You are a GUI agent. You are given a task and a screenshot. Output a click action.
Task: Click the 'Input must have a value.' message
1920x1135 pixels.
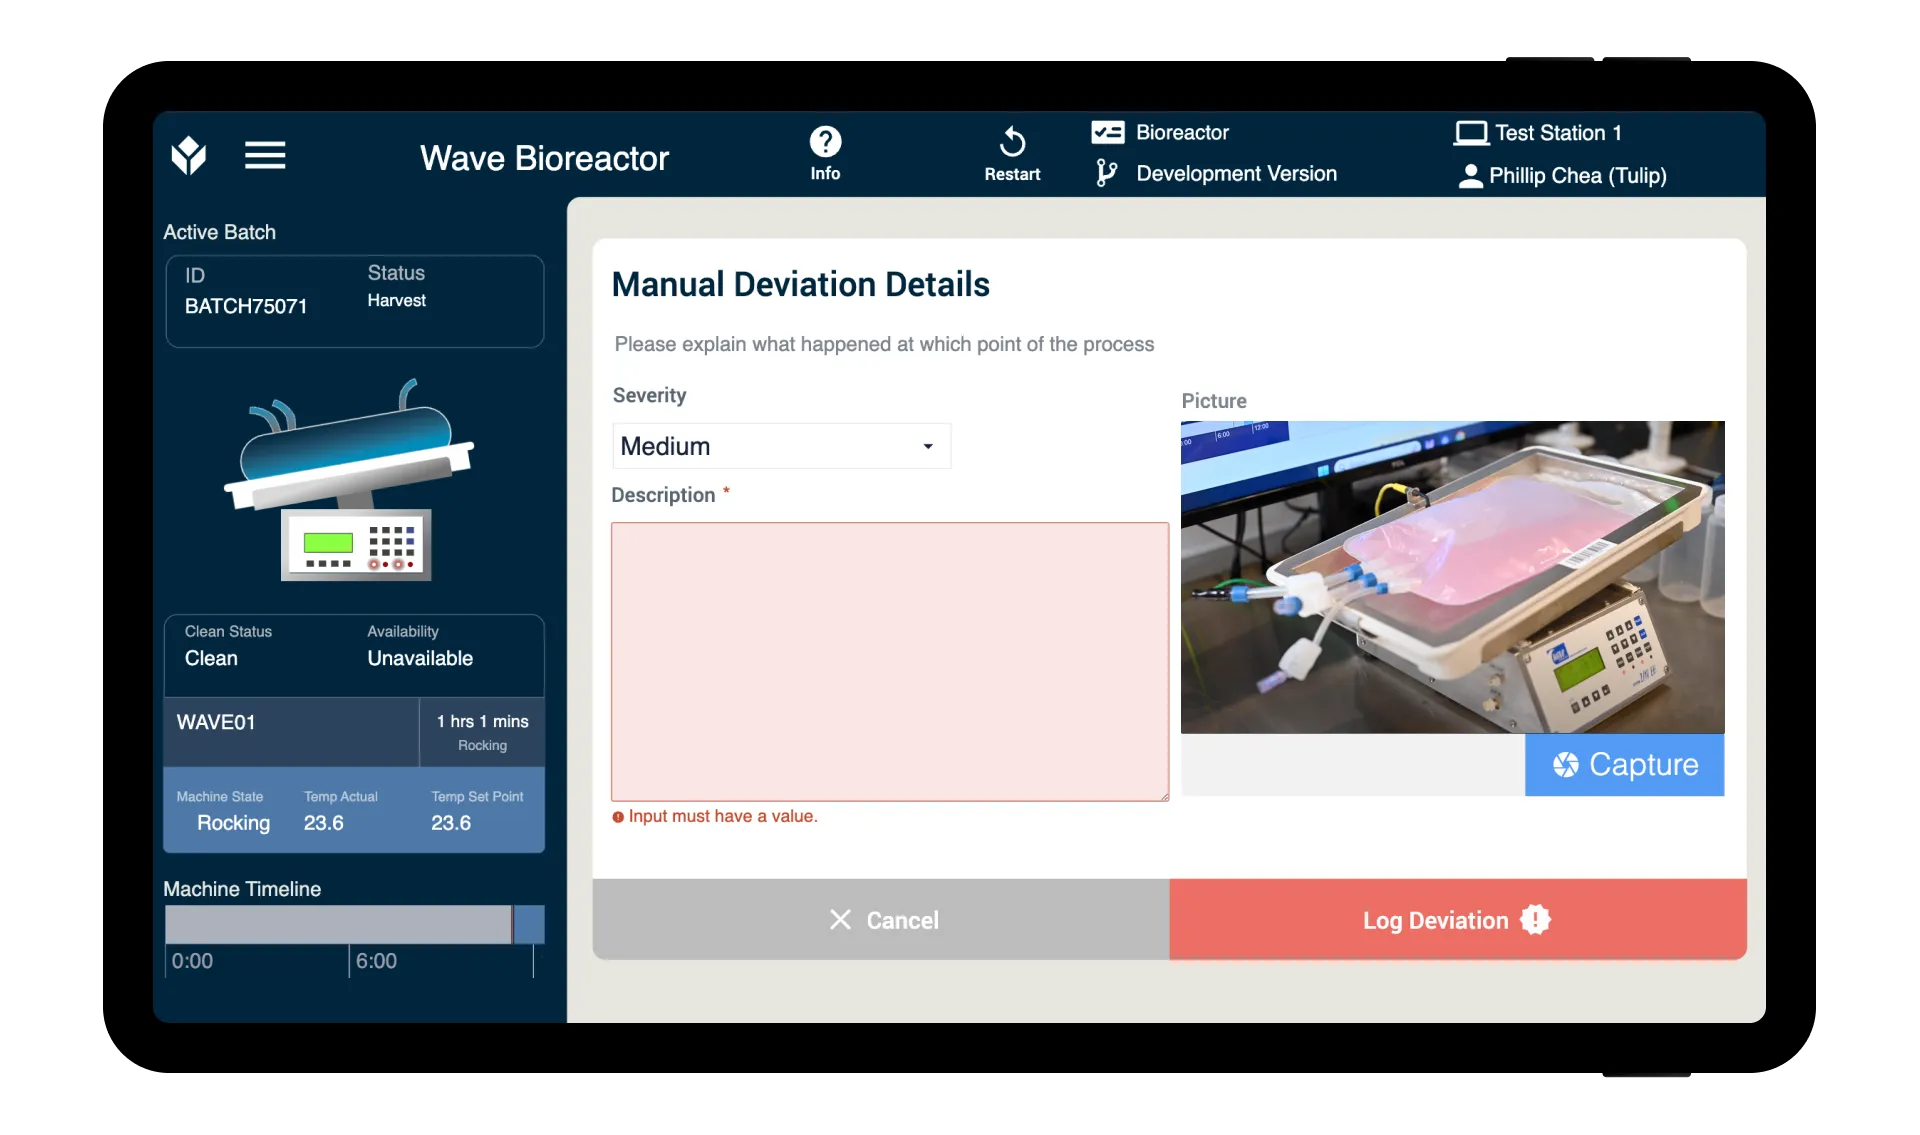coord(722,817)
